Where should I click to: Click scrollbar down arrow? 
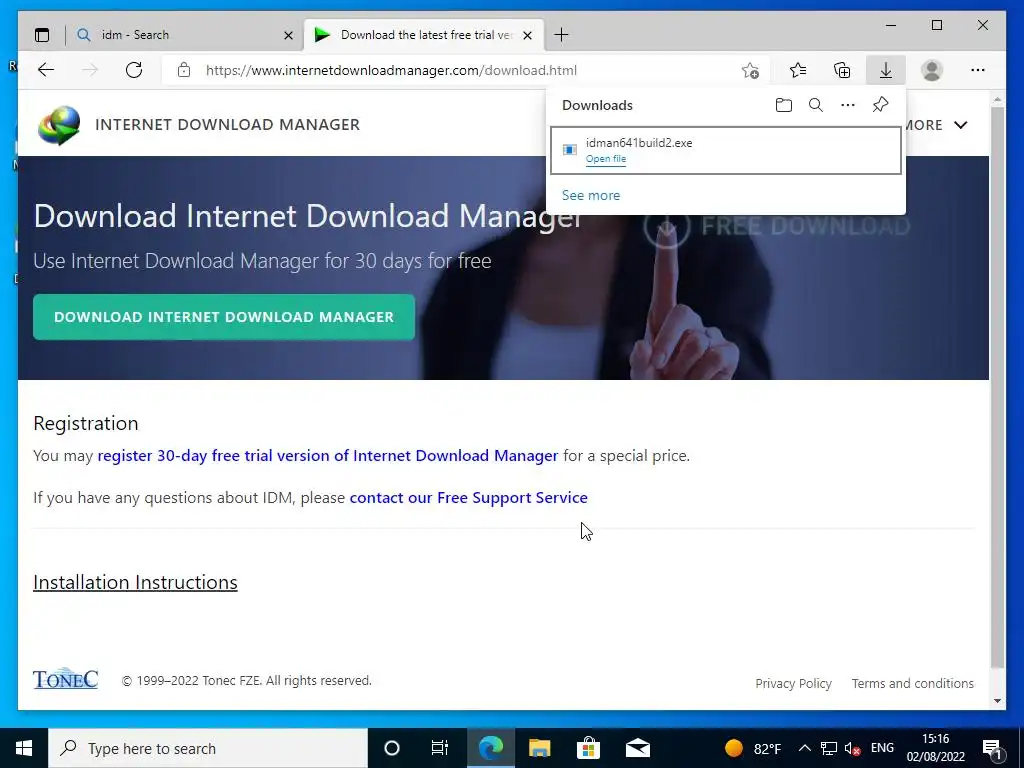point(997,701)
